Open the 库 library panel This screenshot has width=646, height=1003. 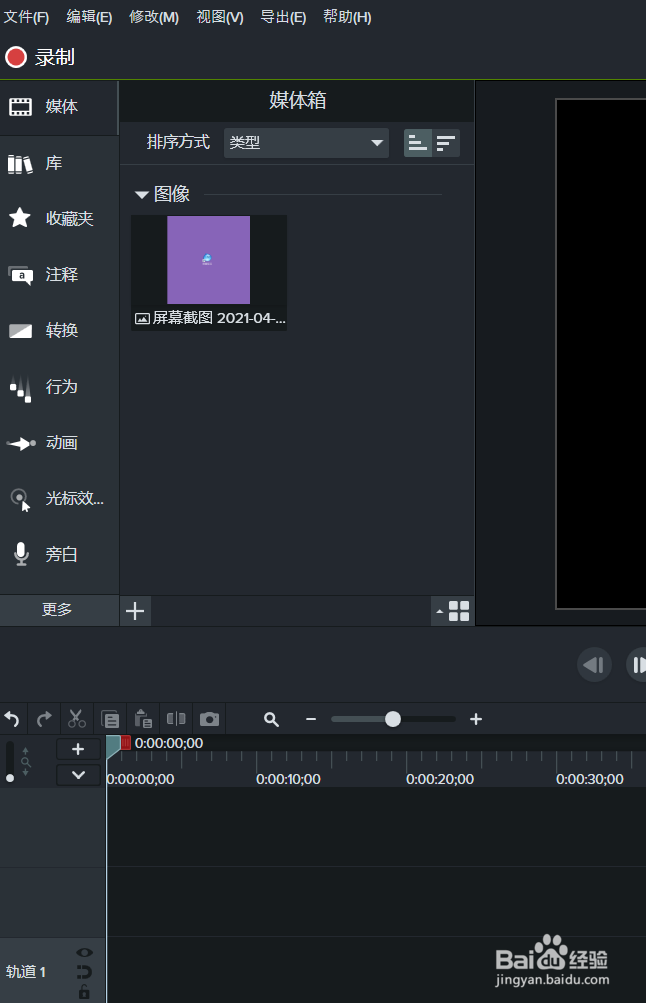59,164
